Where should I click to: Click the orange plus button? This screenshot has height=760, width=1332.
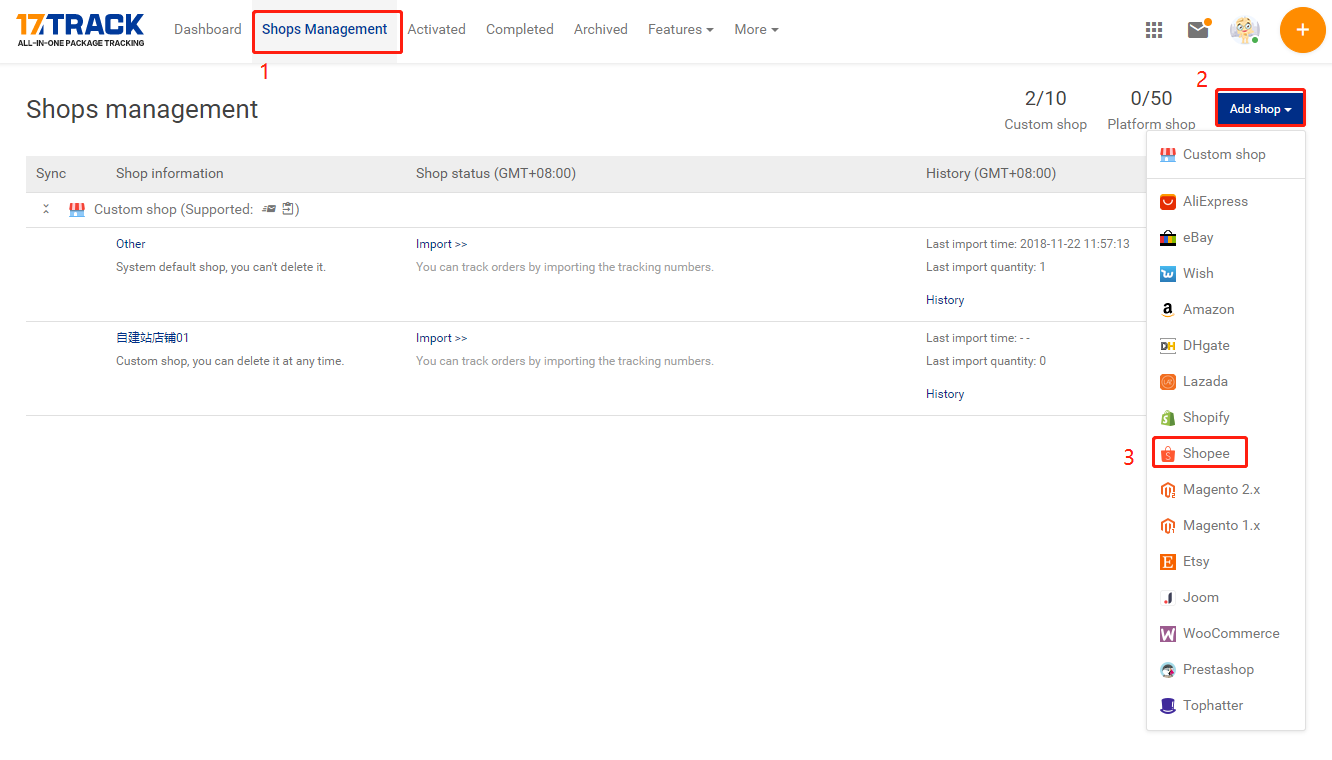pos(1303,30)
